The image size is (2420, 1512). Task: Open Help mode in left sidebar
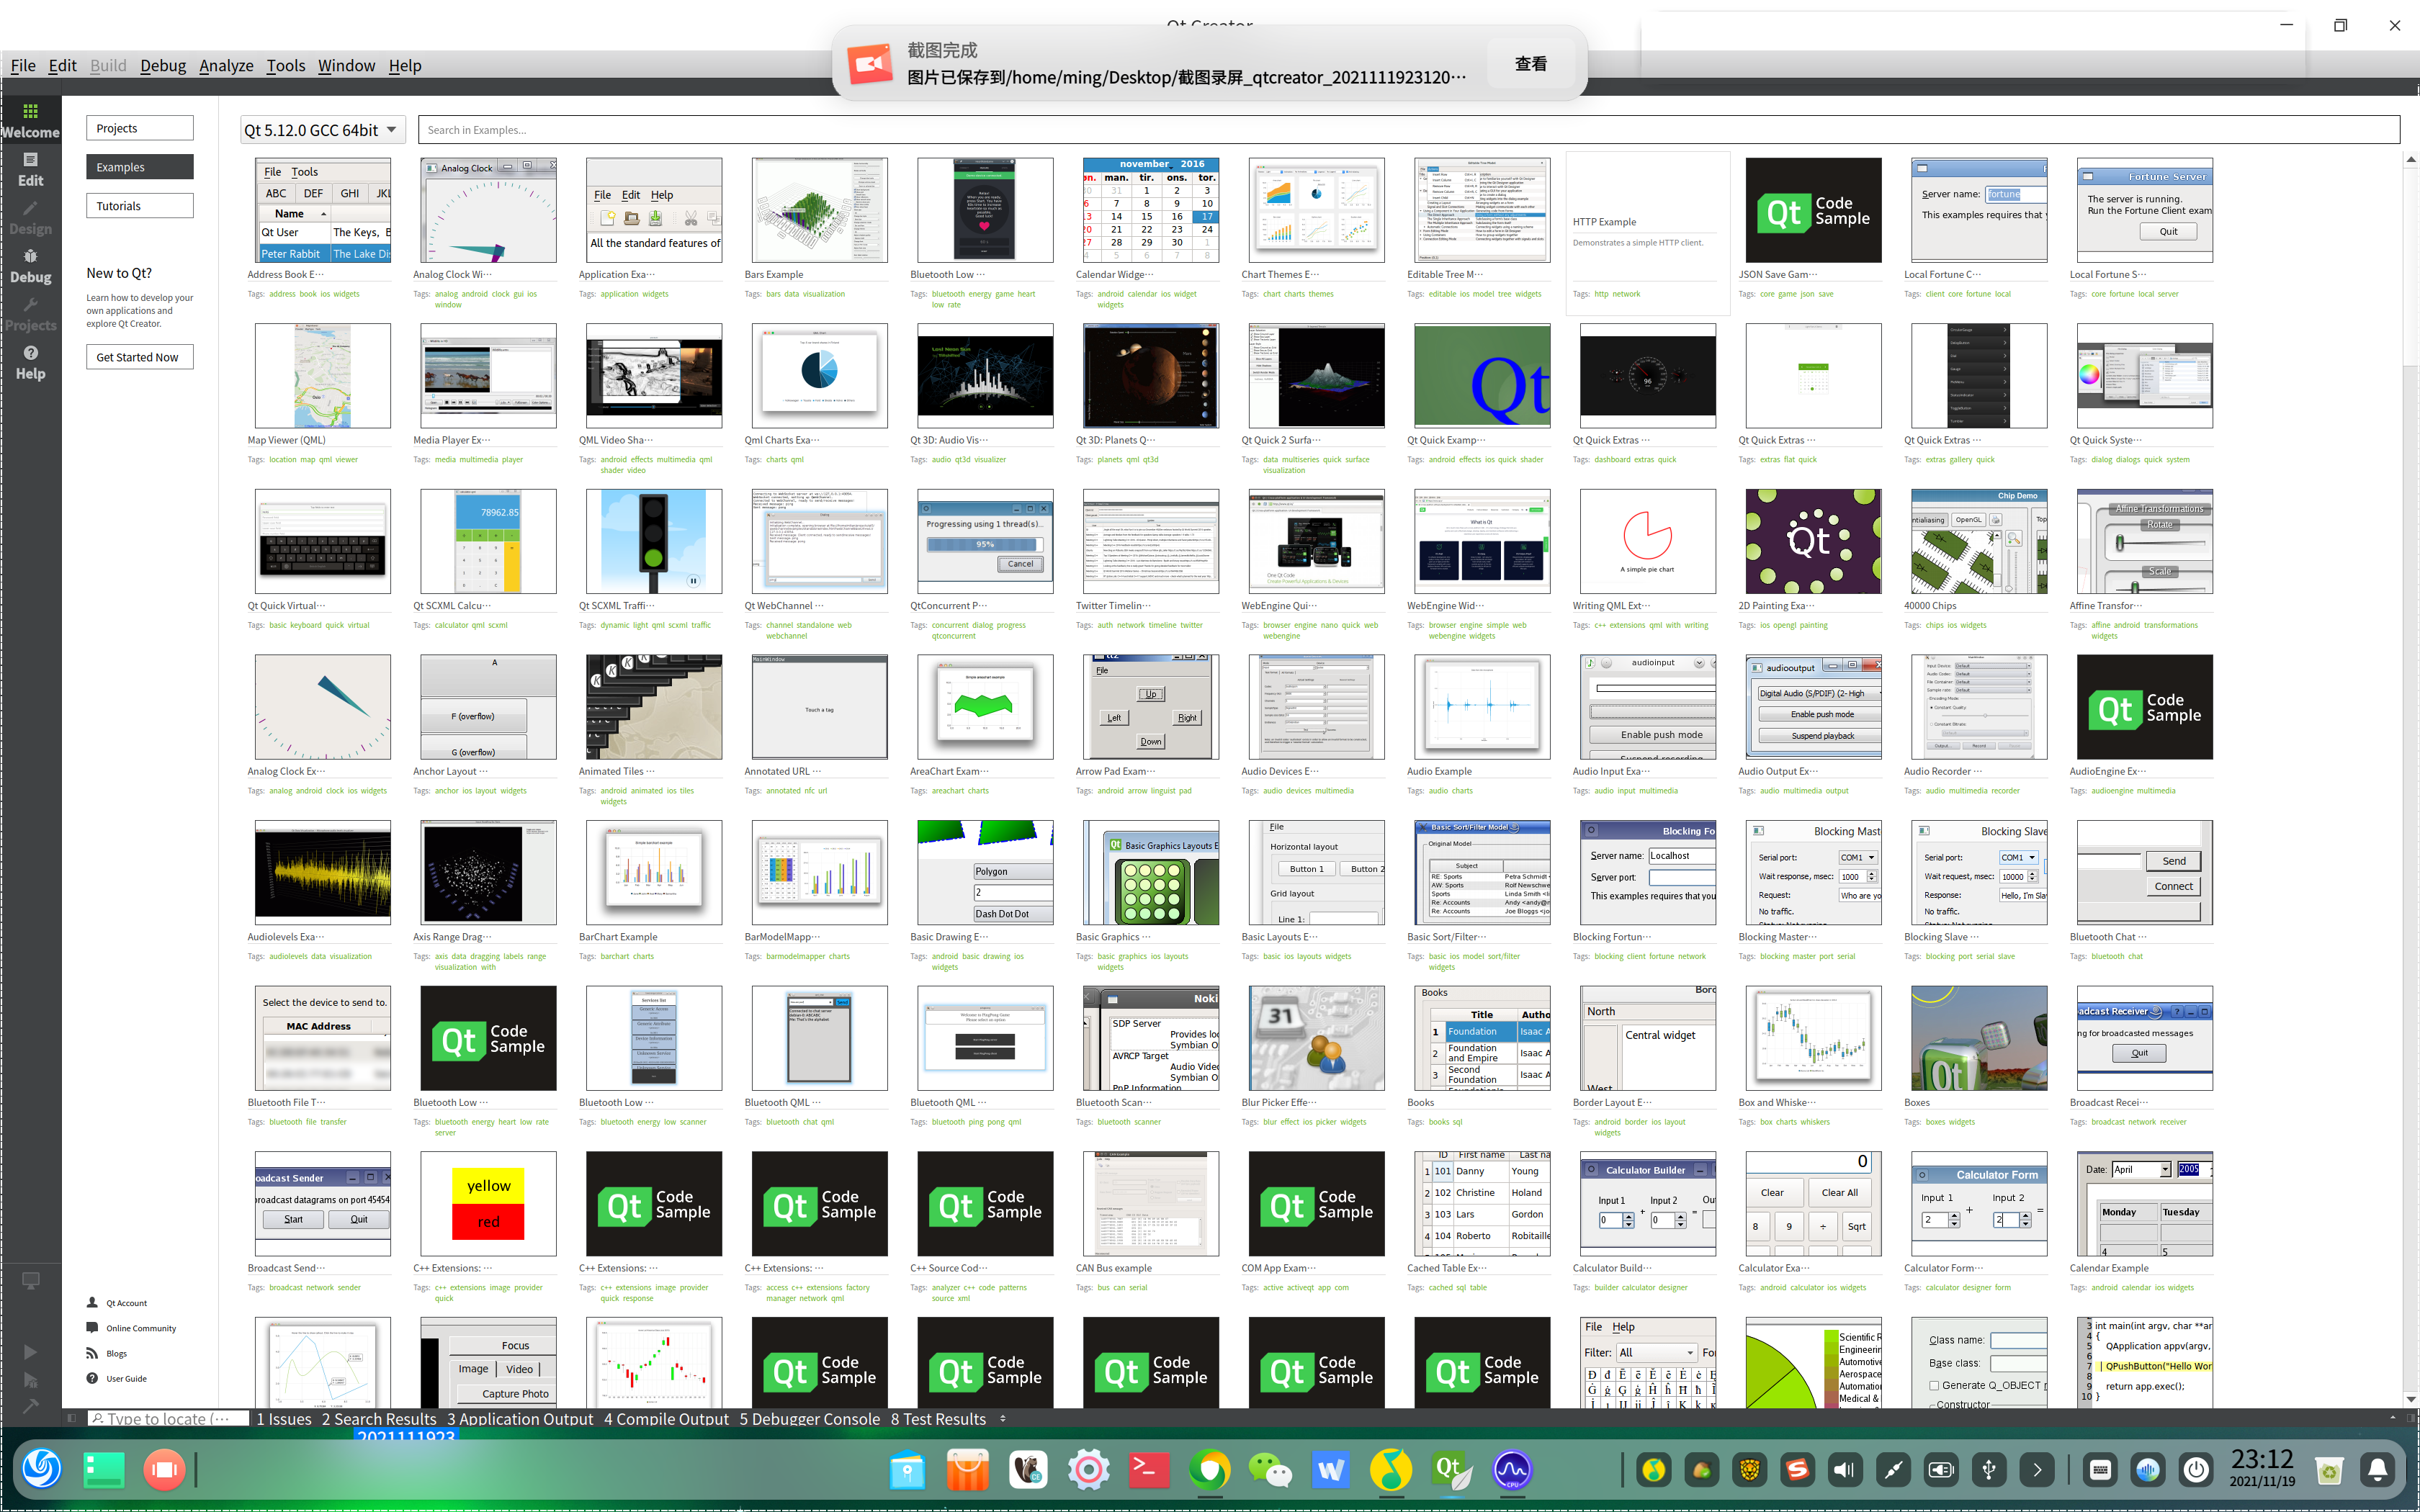click(30, 362)
